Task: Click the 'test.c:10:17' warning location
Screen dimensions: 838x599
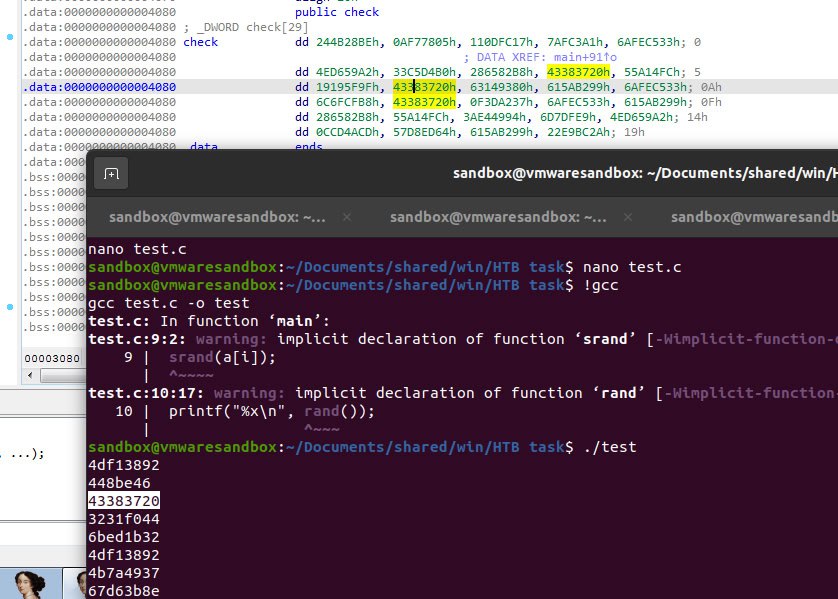Action: click(x=146, y=393)
